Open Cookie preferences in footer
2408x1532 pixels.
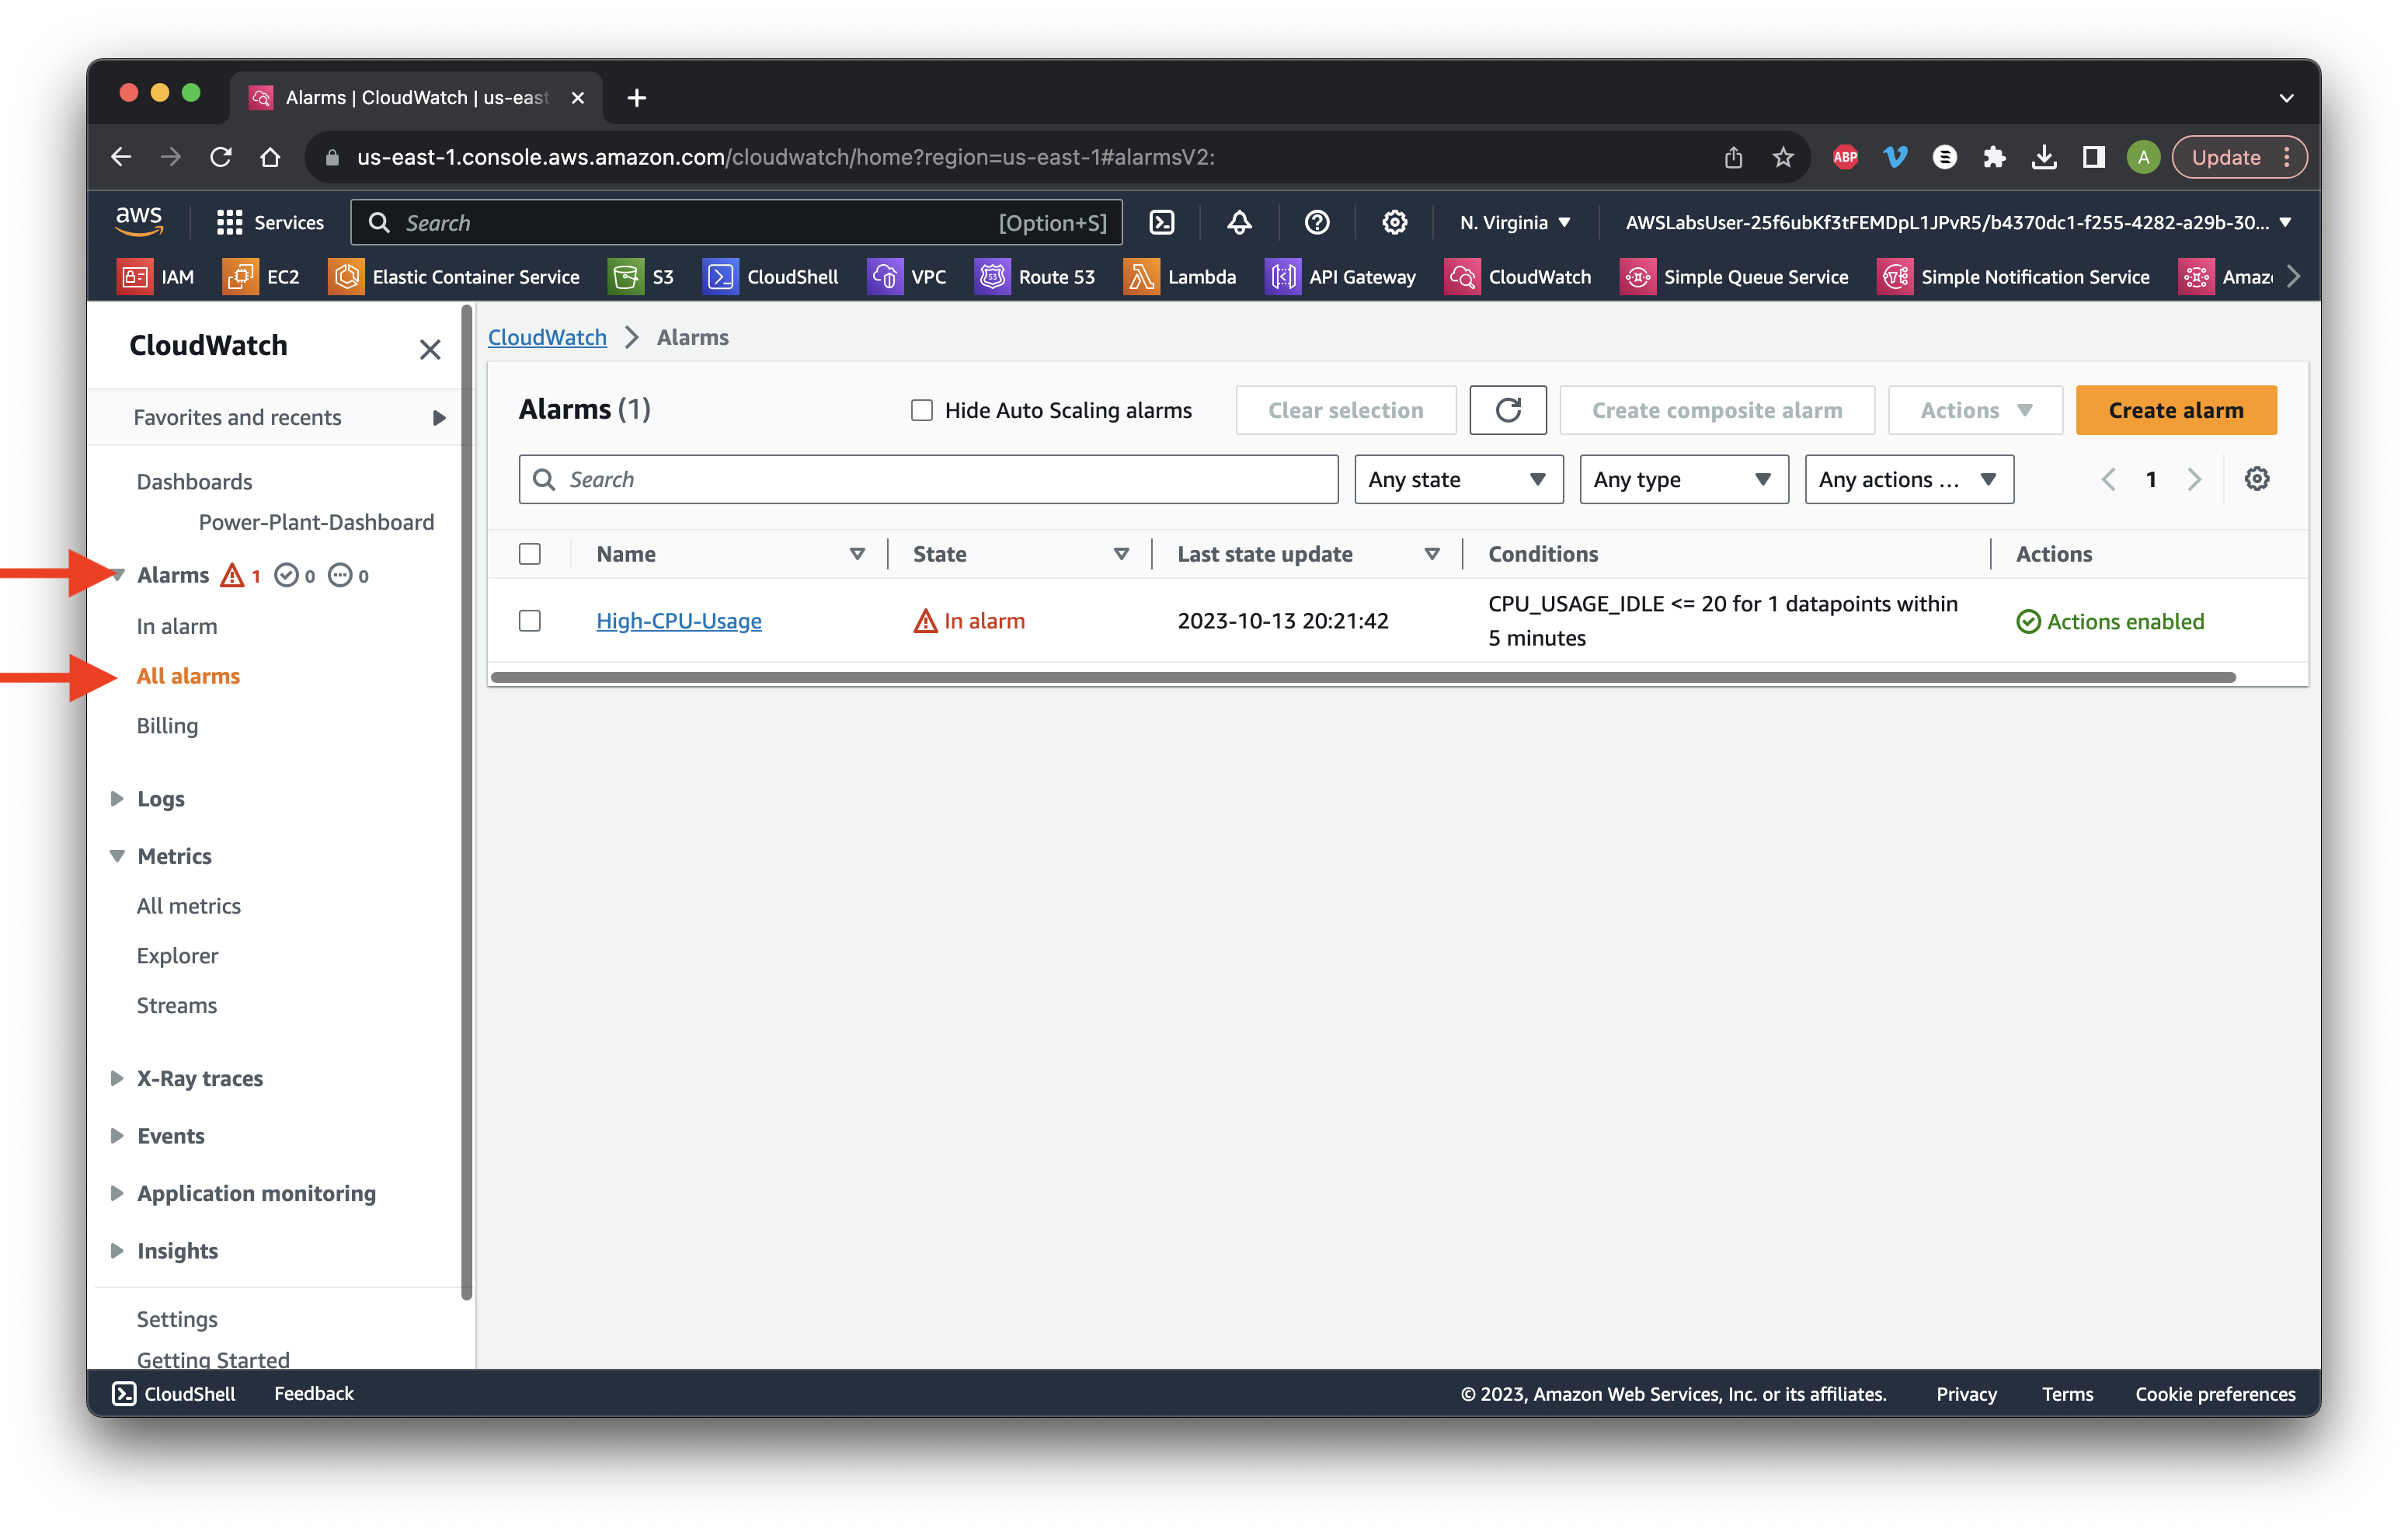click(2215, 1393)
